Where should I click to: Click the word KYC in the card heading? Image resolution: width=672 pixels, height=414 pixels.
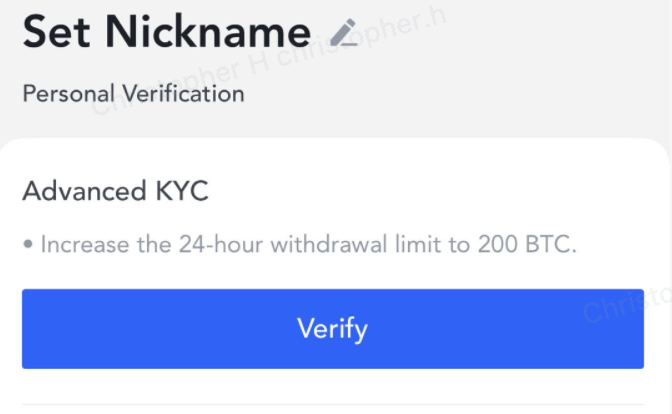point(182,191)
